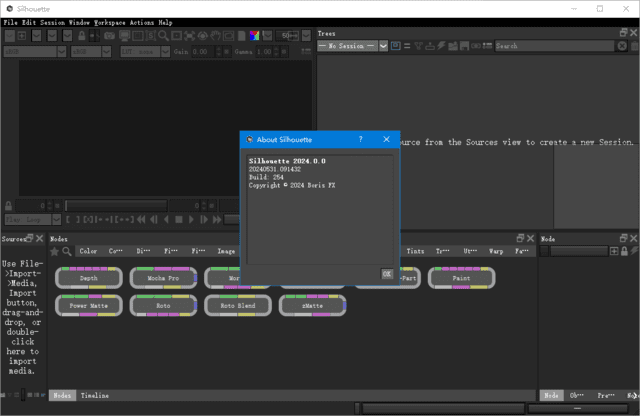This screenshot has width=640, height=416.
Task: Click the magnifier zoom icon in viewer toolbar
Action: (x=163, y=35)
